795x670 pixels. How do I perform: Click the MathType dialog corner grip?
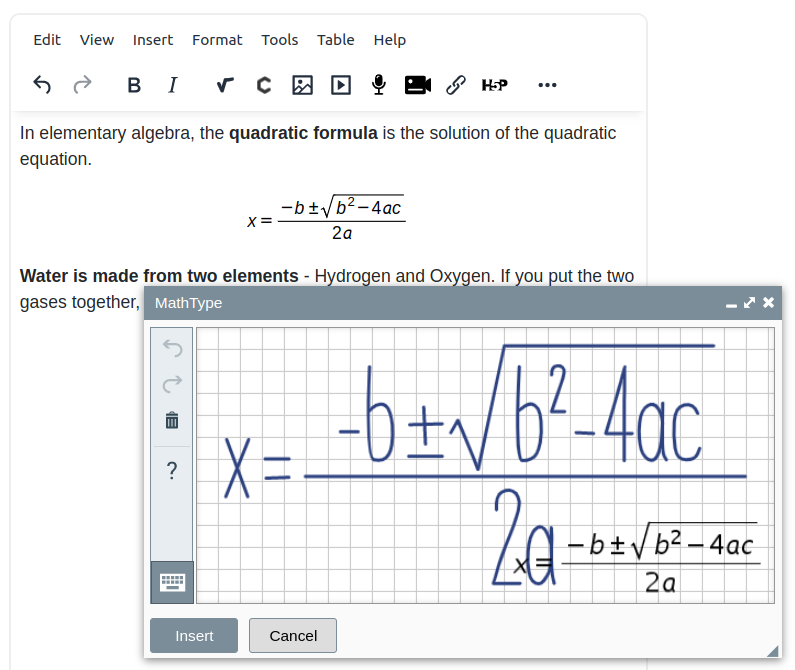(772, 651)
